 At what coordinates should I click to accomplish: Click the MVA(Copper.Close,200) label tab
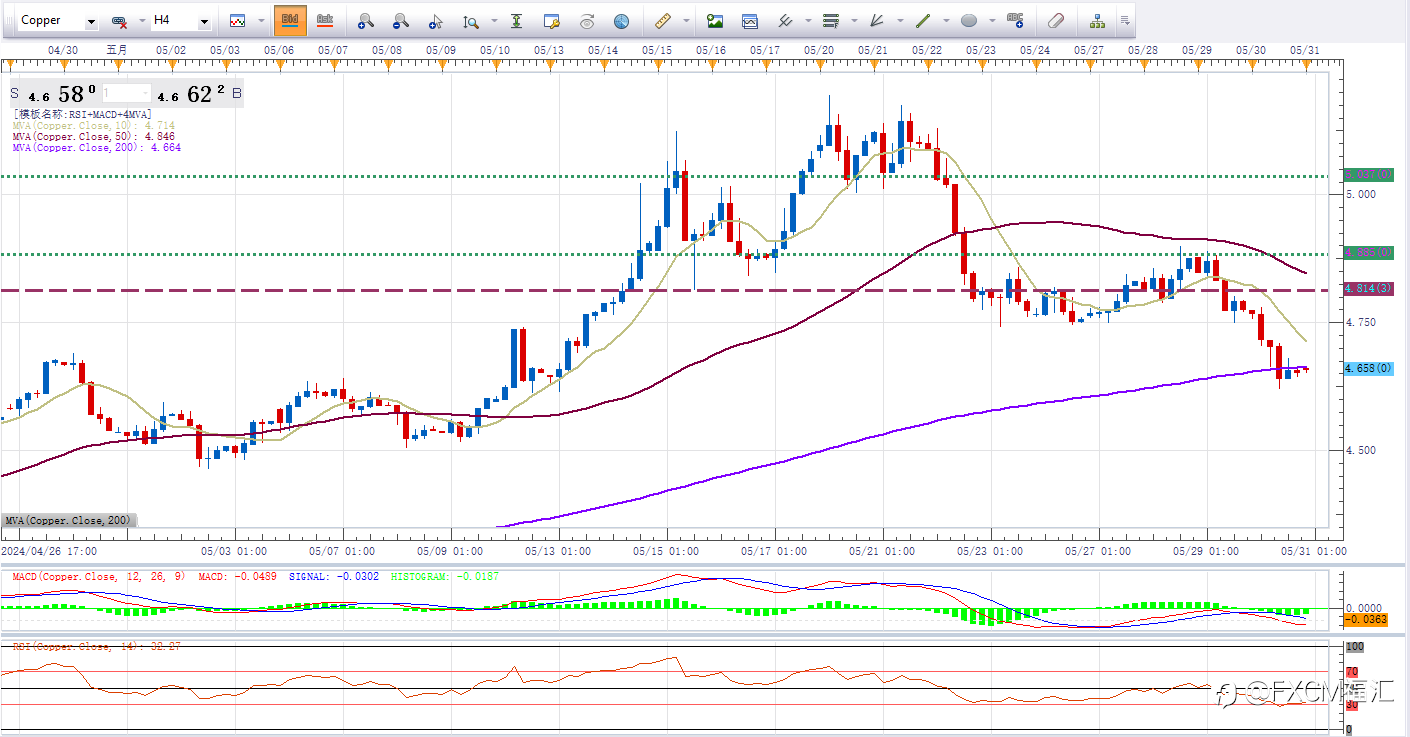[68, 520]
